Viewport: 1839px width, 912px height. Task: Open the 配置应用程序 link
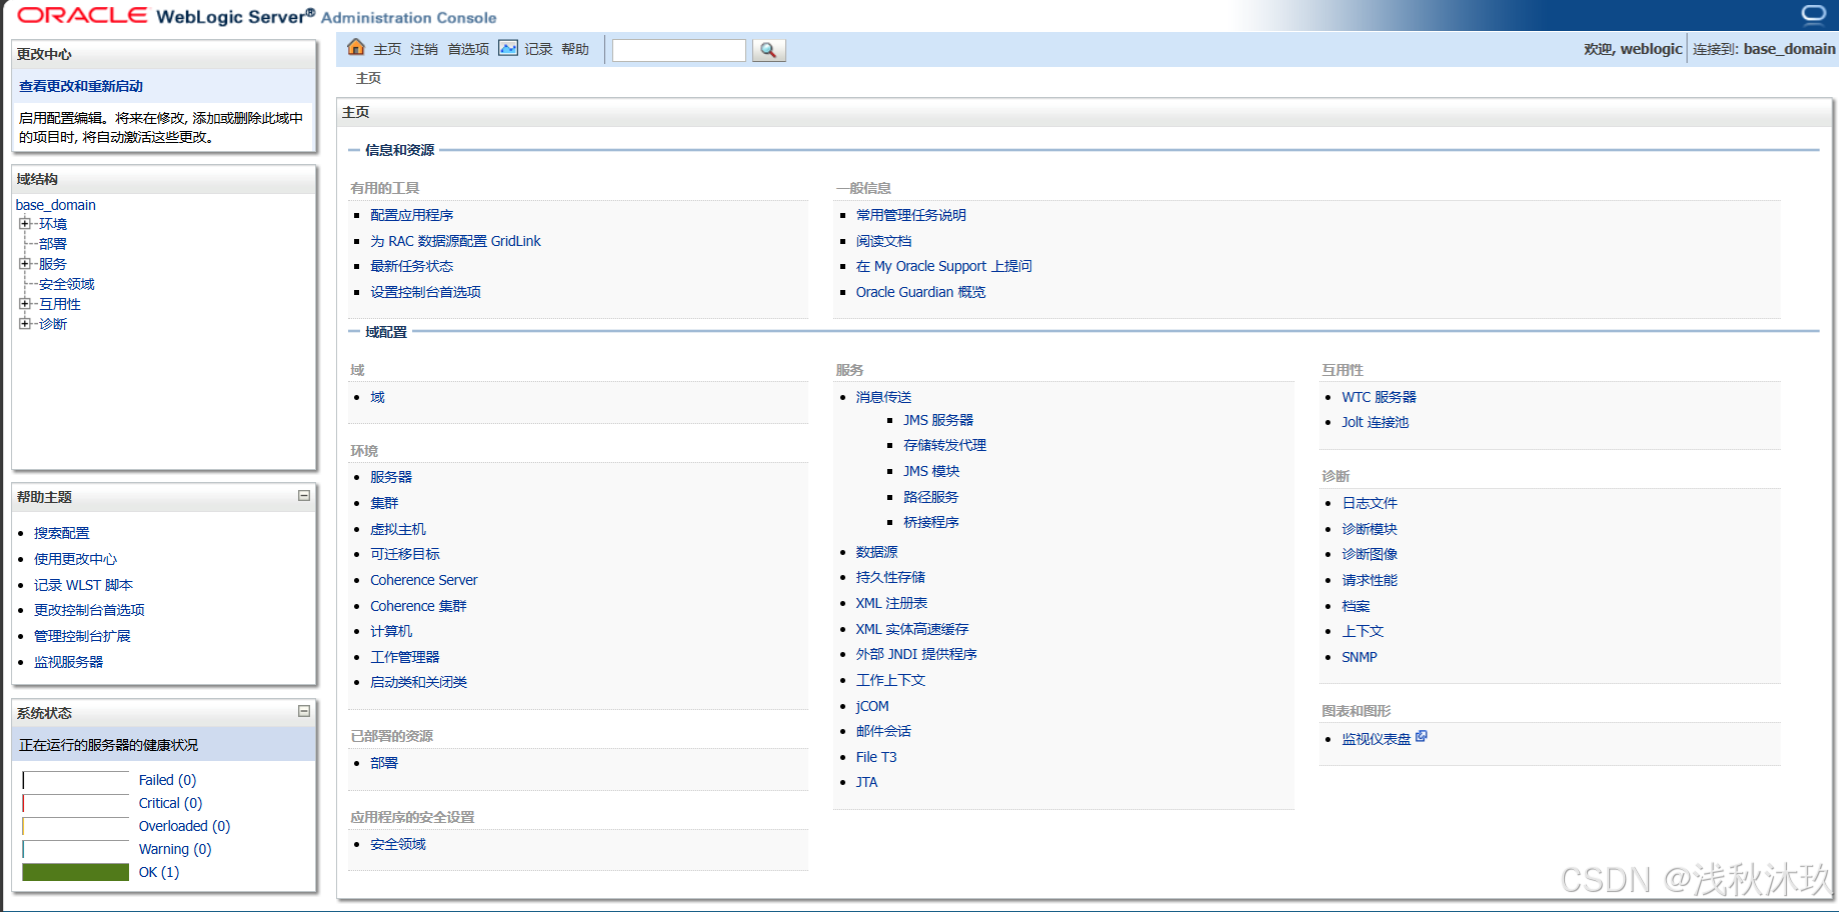(411, 214)
